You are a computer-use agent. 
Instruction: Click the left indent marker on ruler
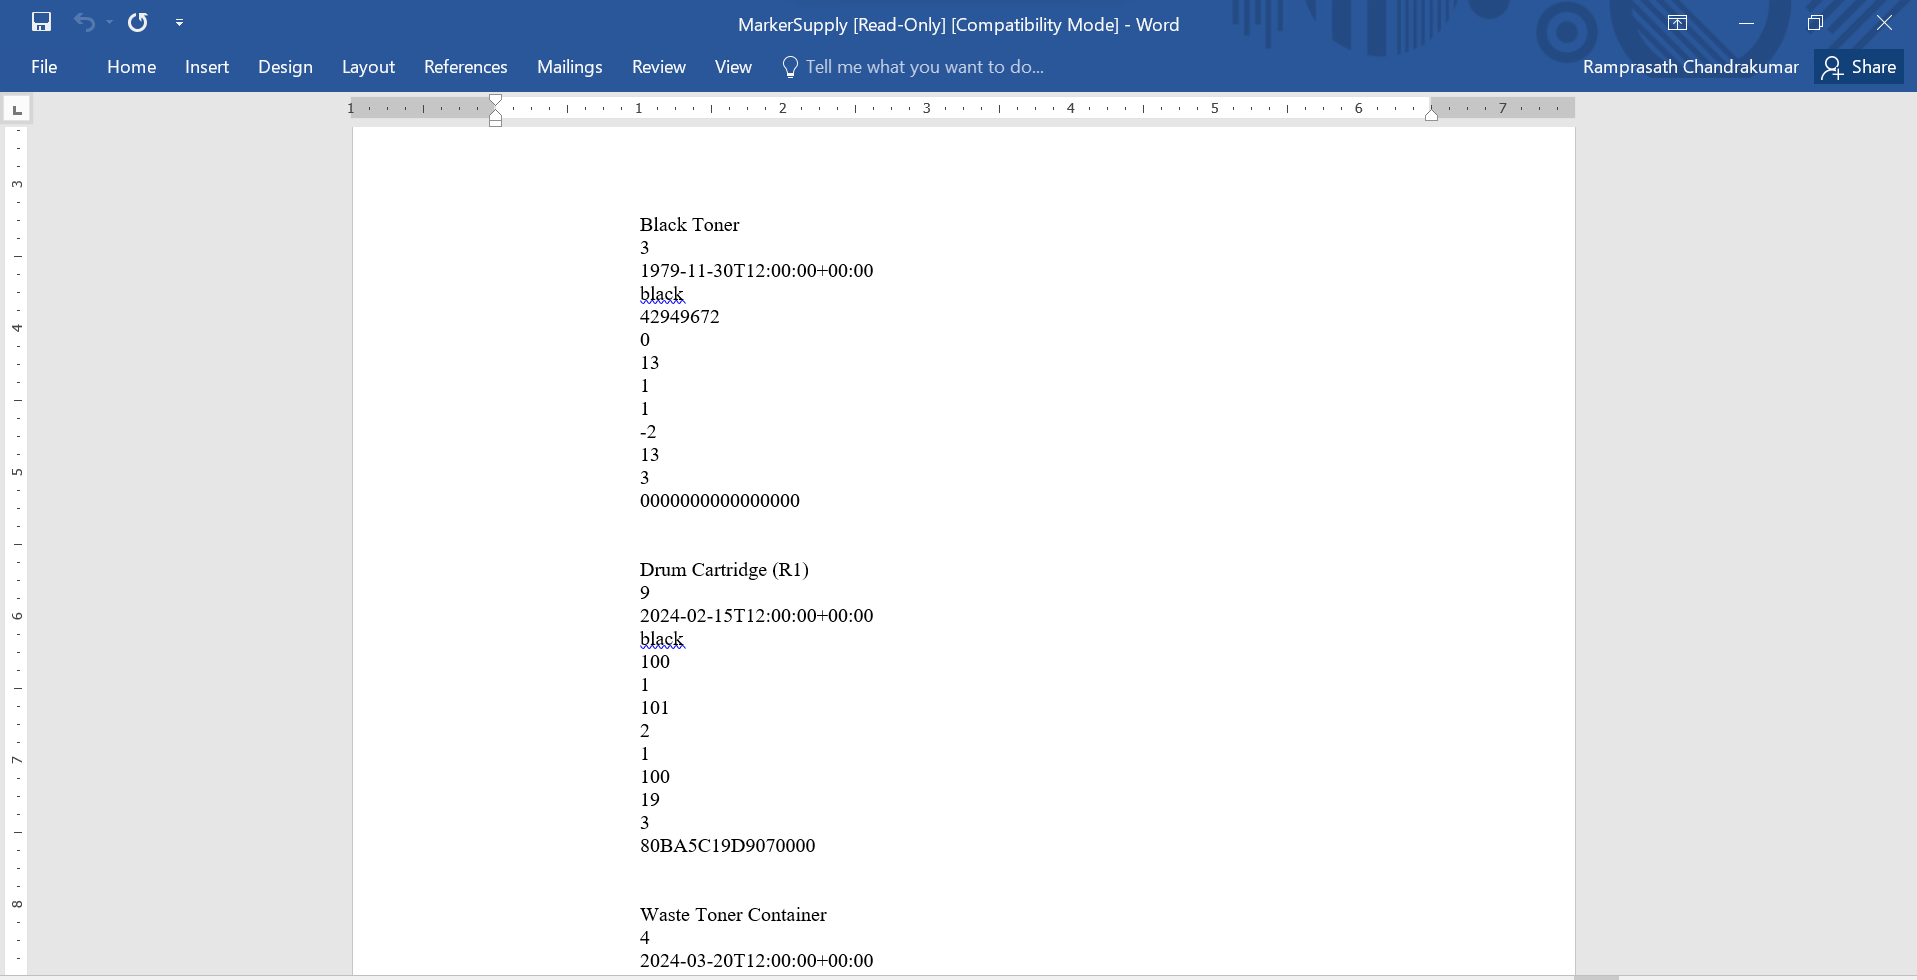[495, 120]
